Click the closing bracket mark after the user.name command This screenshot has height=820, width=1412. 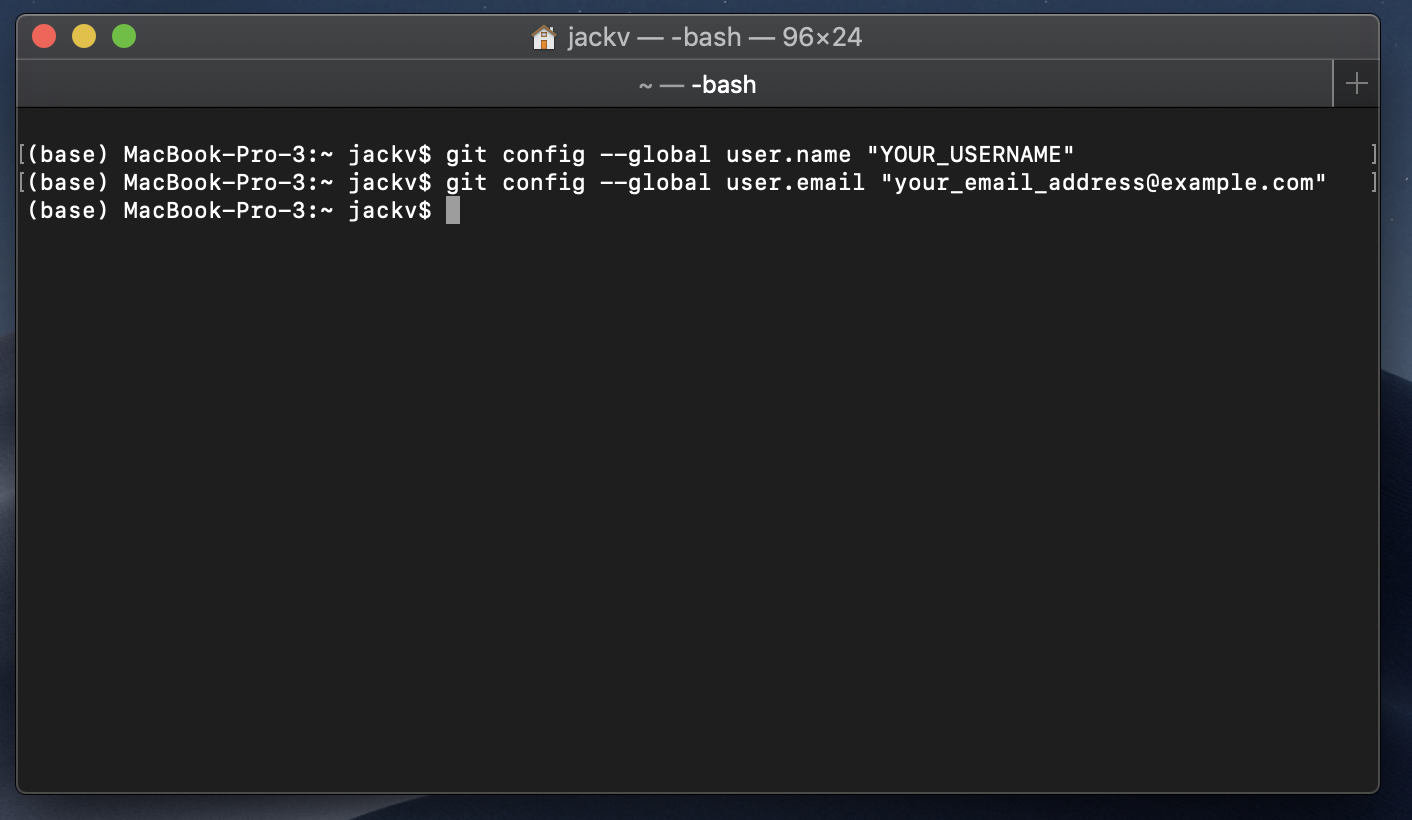point(1374,154)
